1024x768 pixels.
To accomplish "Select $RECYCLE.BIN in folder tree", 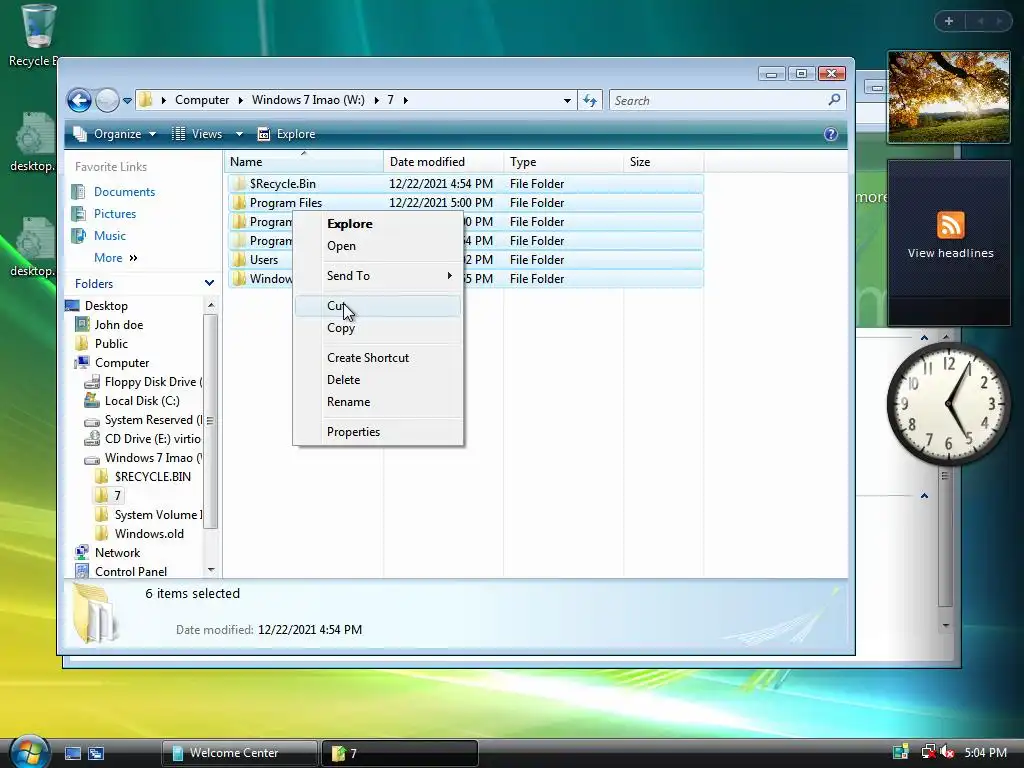I will [x=153, y=477].
